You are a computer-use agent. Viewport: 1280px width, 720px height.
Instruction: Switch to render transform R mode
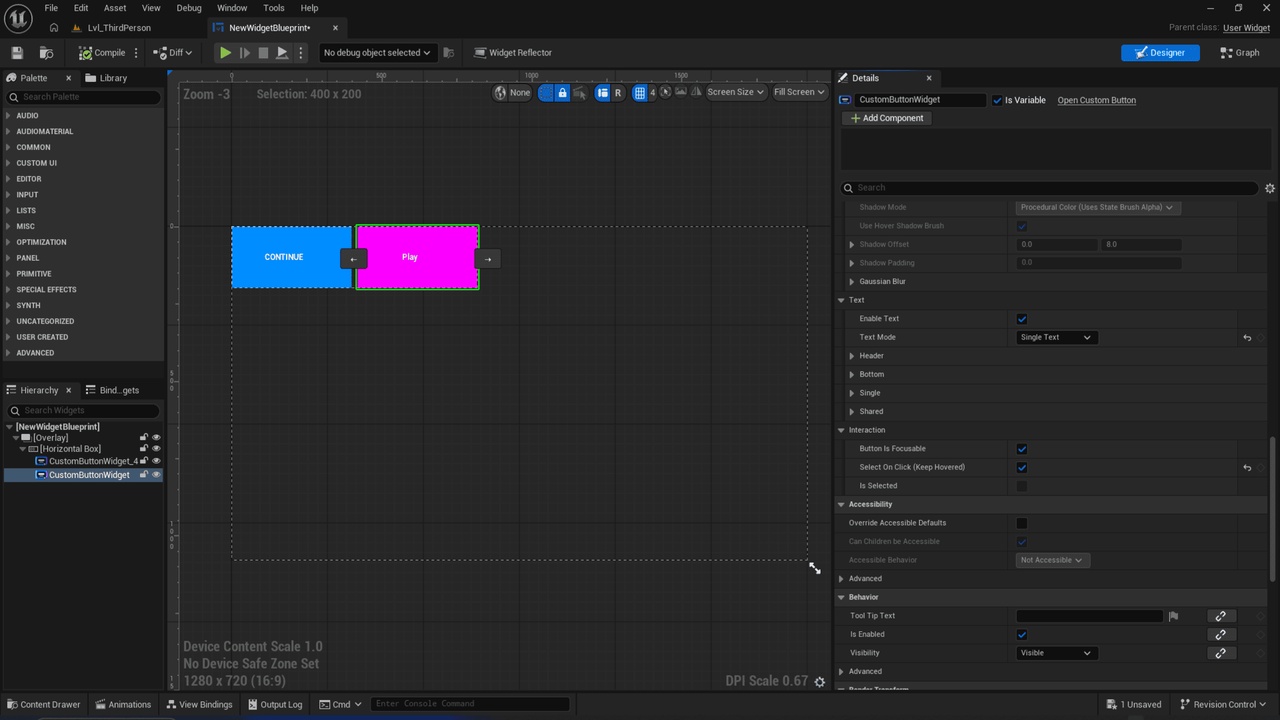click(x=618, y=92)
